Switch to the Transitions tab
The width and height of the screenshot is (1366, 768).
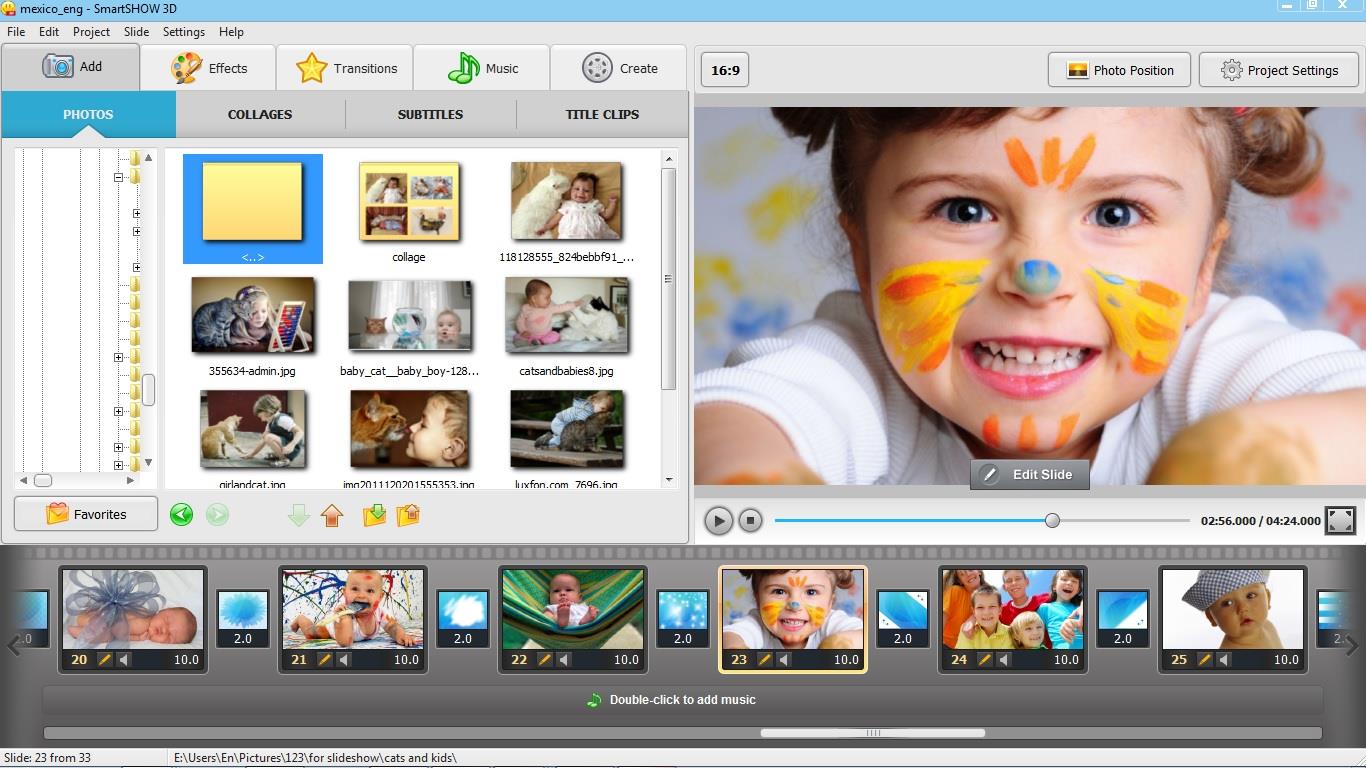[x=345, y=68]
